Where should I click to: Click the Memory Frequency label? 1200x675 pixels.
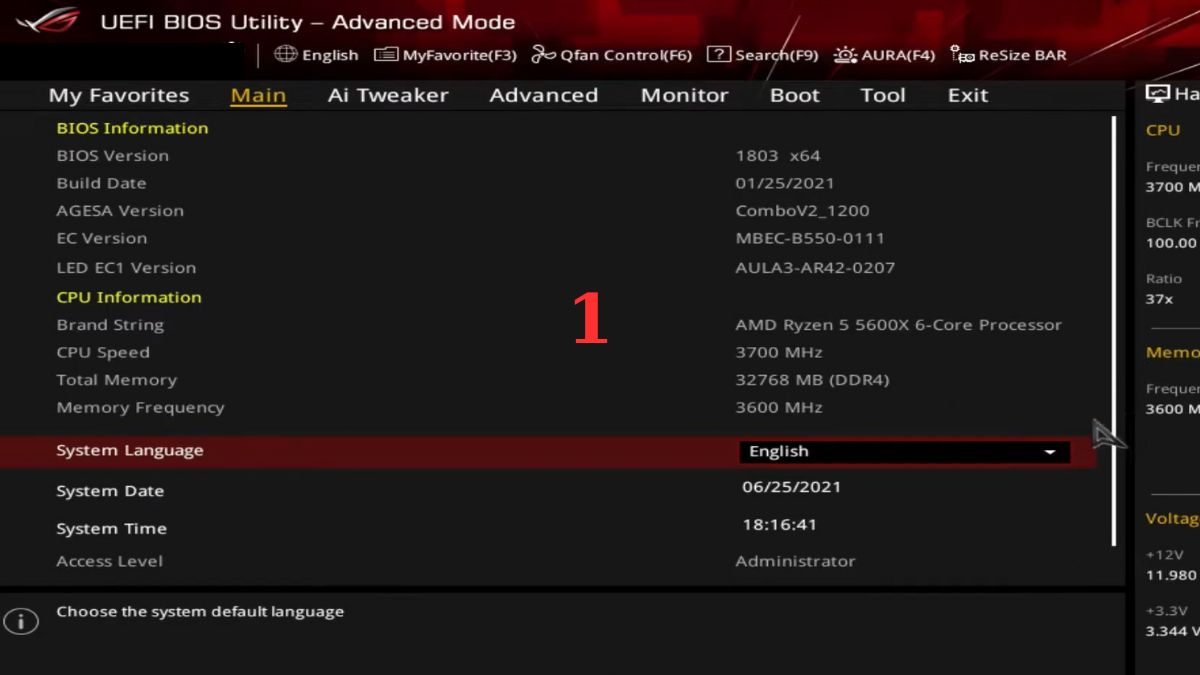coord(140,408)
